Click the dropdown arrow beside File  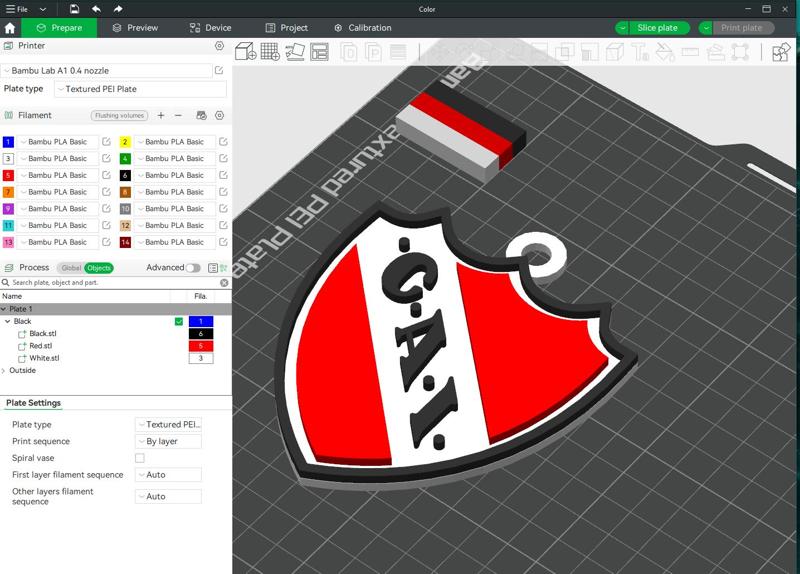pyautogui.click(x=43, y=9)
